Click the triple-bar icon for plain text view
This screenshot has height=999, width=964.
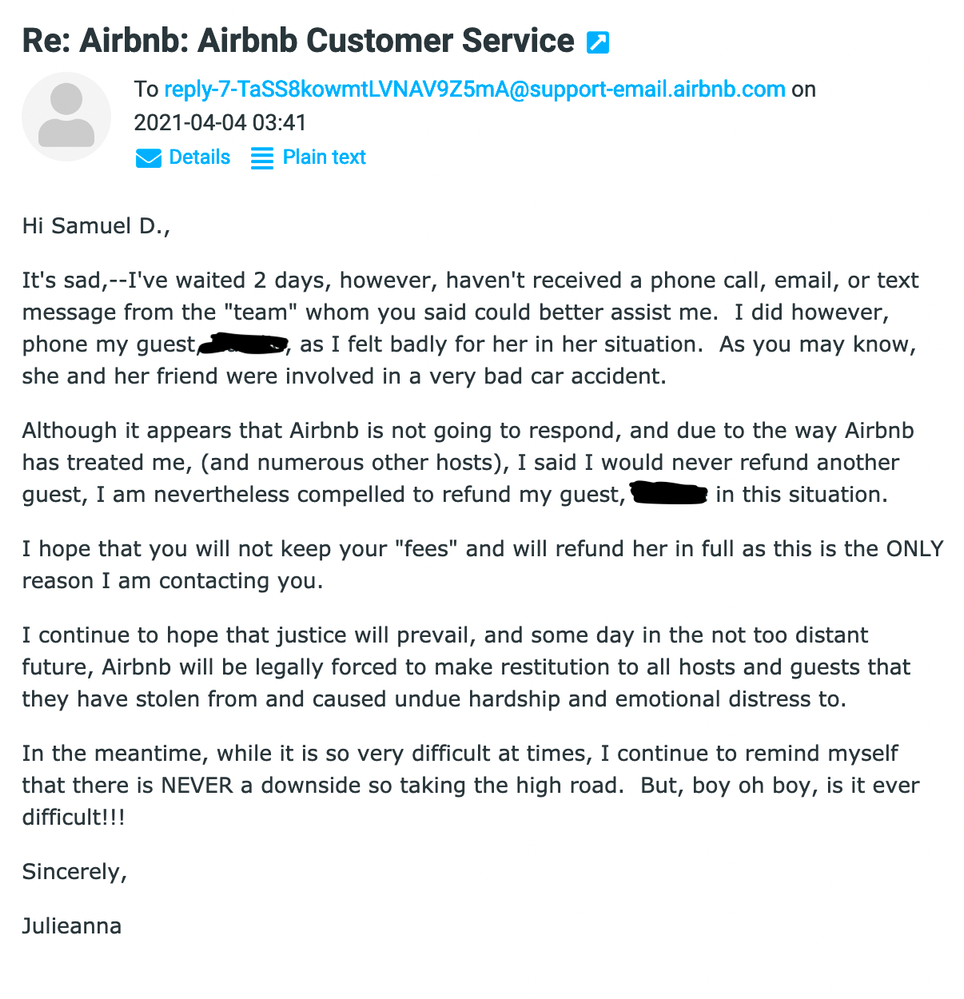pos(261,157)
